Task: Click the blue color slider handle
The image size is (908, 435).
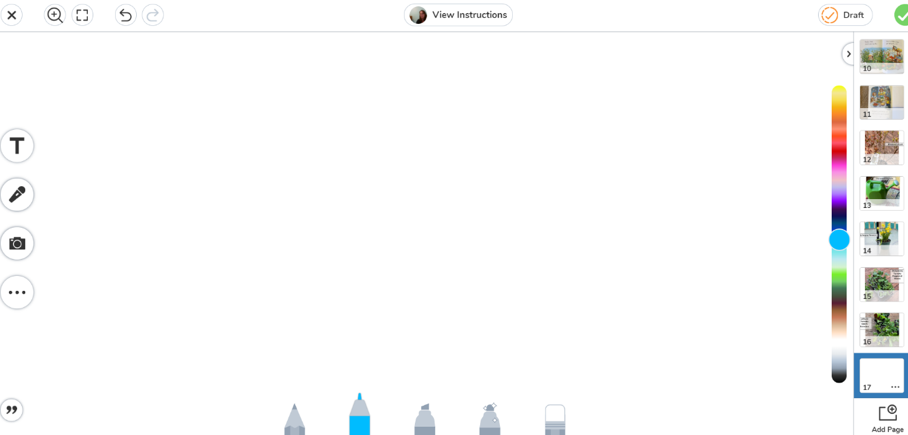Action: point(839,239)
